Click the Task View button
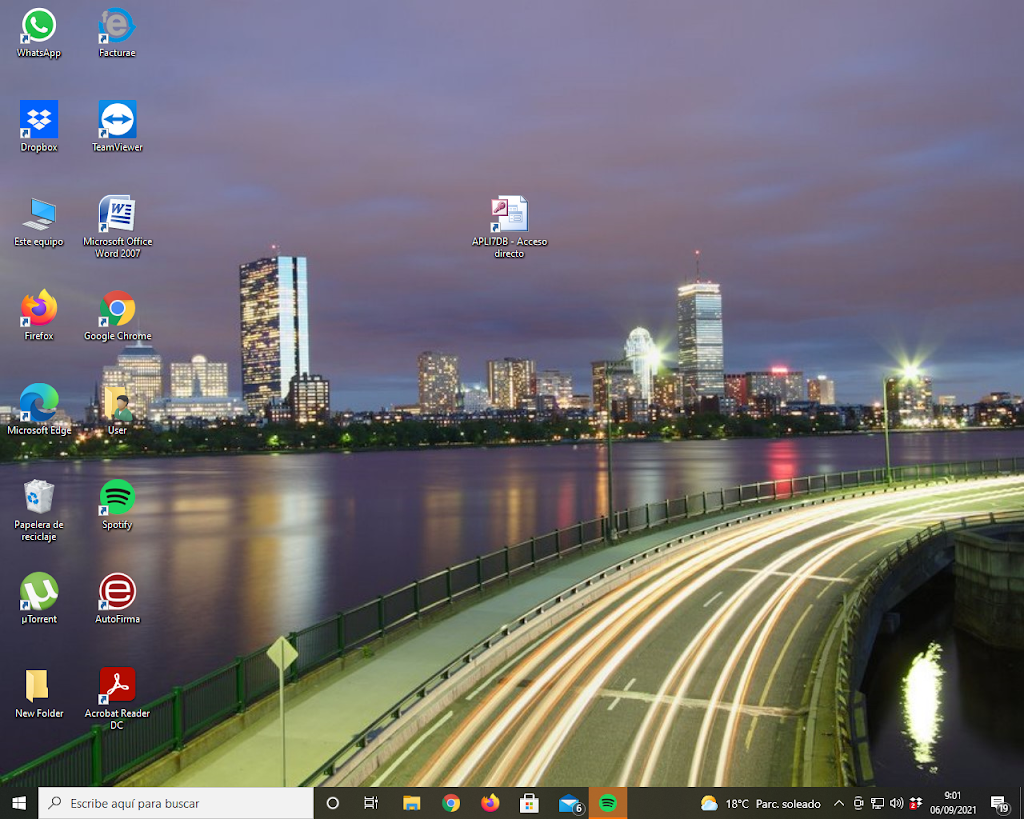The height and width of the screenshot is (819, 1024). [x=371, y=803]
